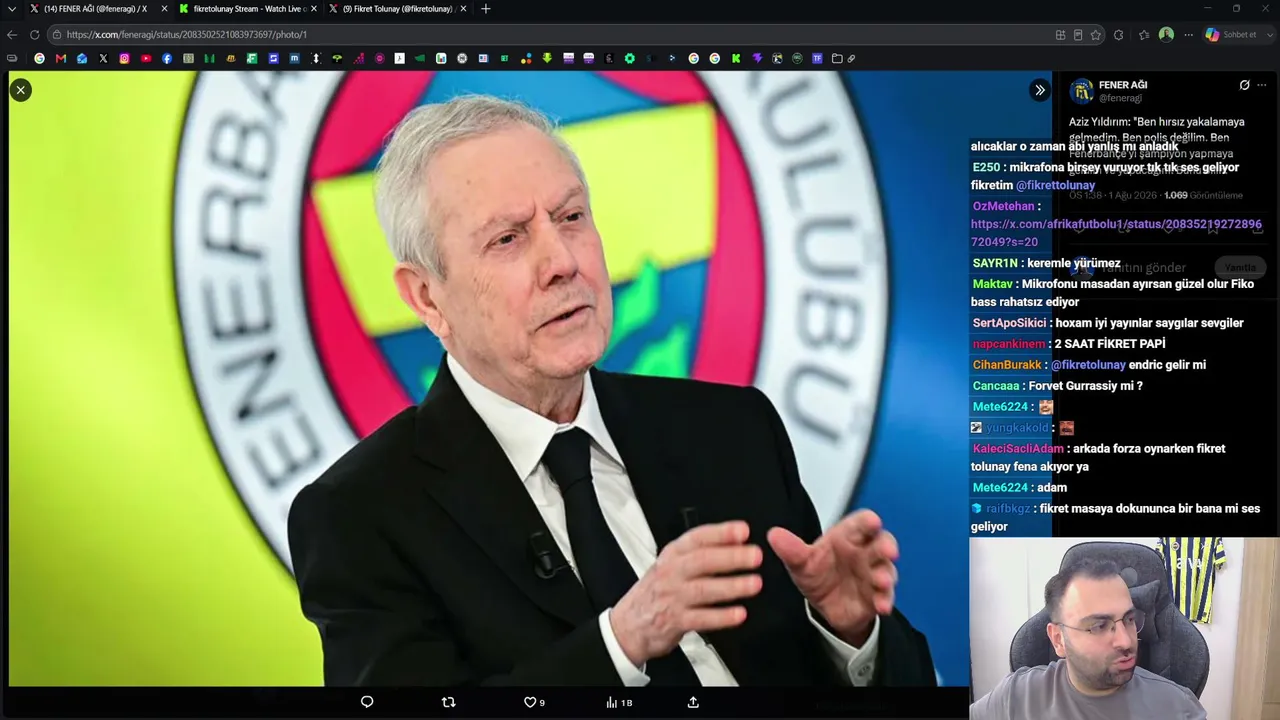
Task: Select chat username Maktav
Action: (x=992, y=284)
